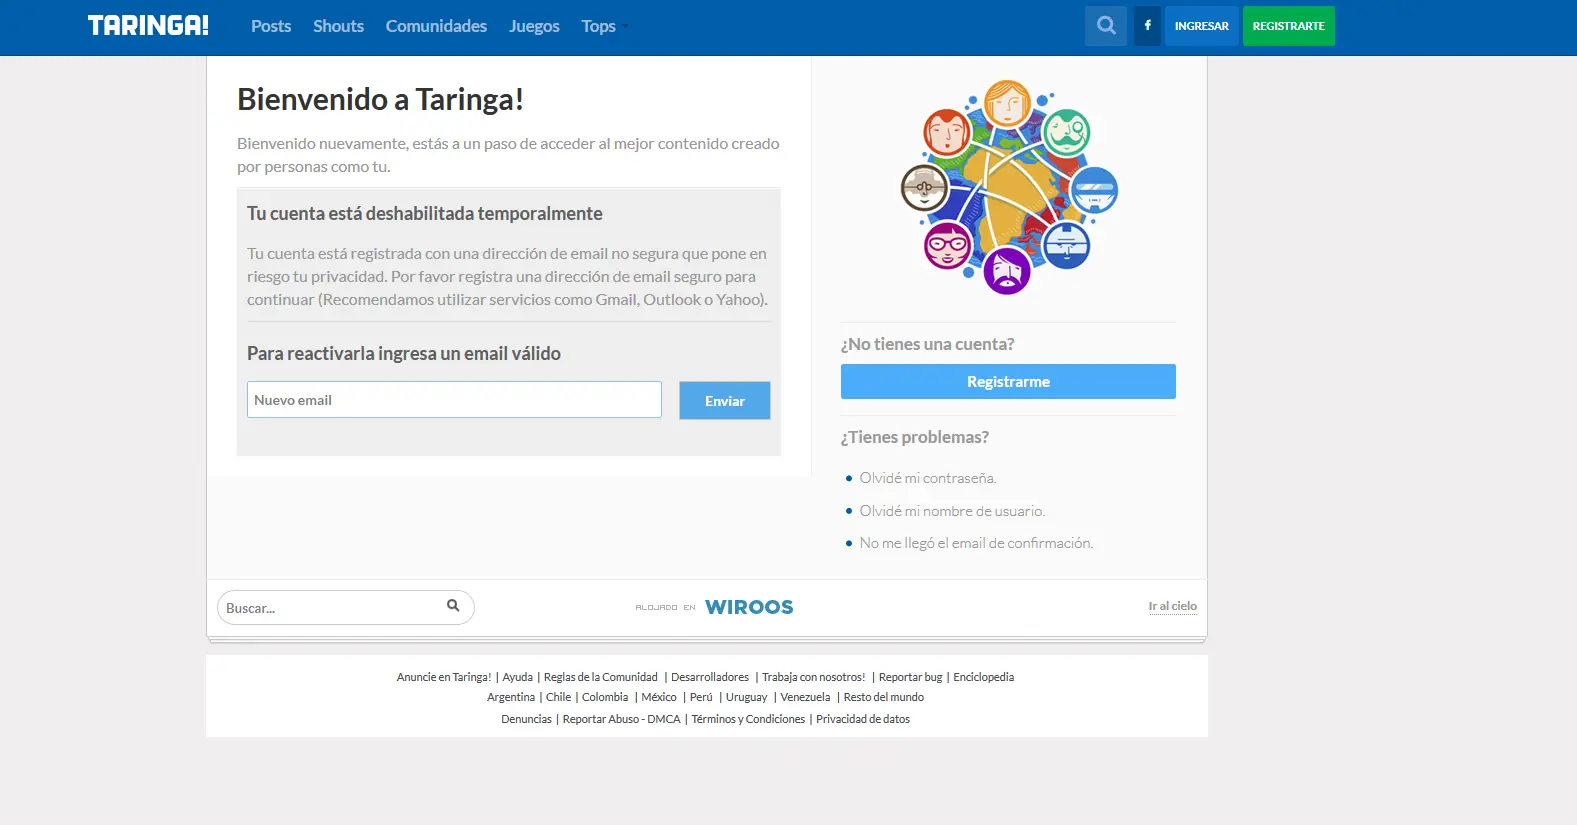Screen dimensions: 1577x825
Task: Select Chile in the footer
Action: tap(559, 697)
